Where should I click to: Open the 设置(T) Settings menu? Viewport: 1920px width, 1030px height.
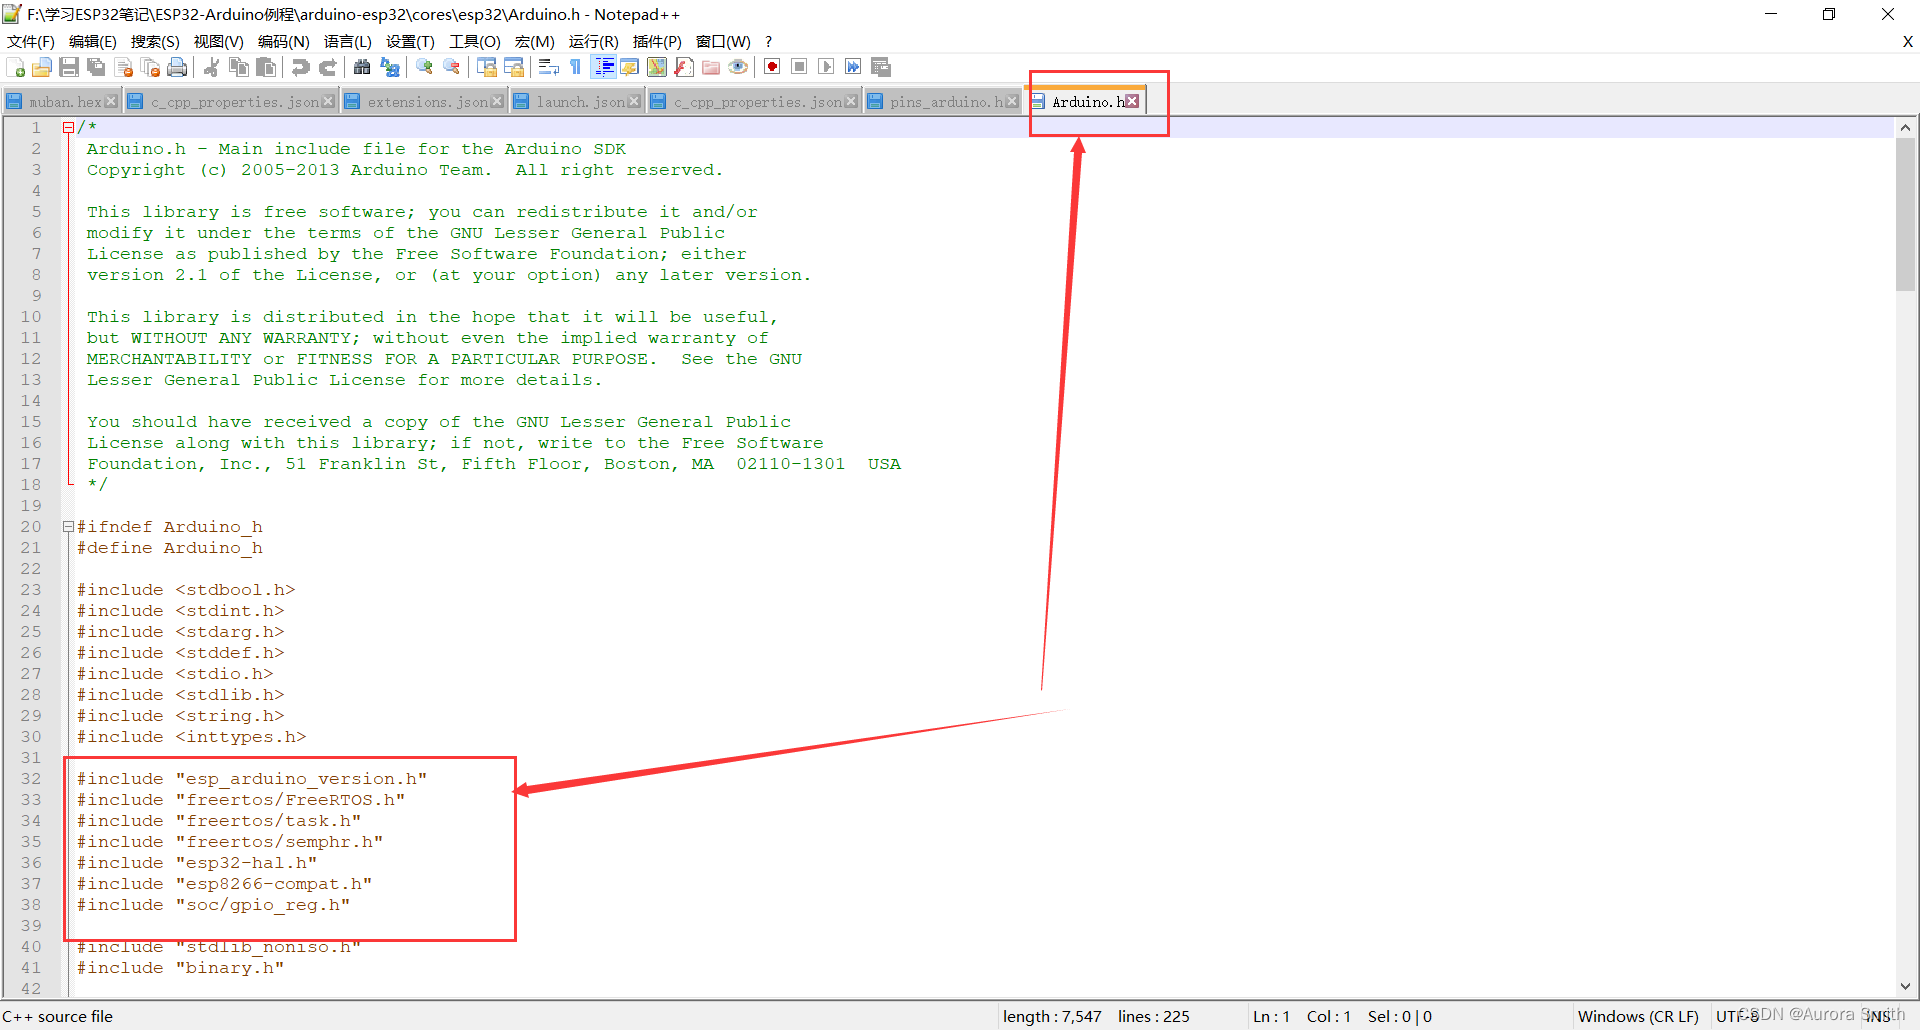pos(410,42)
